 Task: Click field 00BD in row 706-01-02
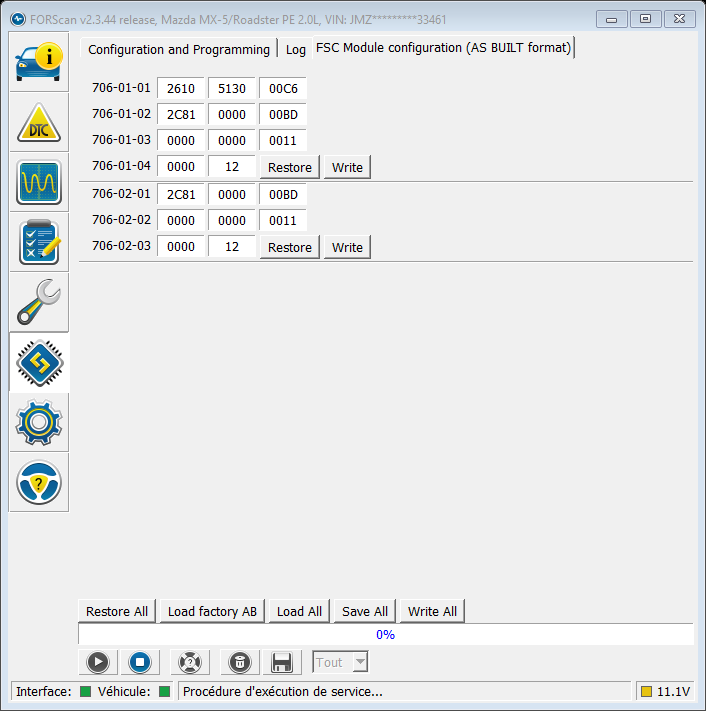[283, 114]
